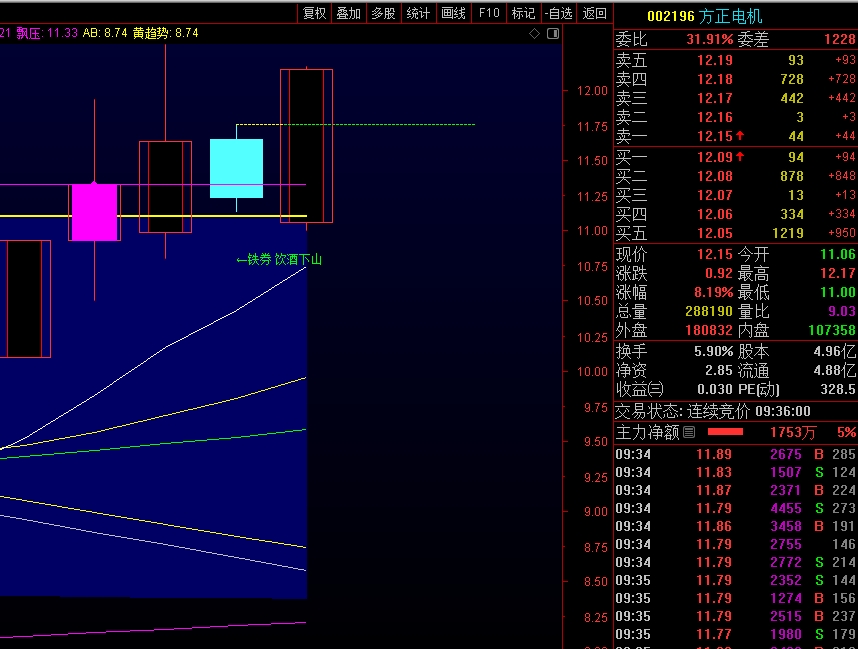The width and height of the screenshot is (858, 649).
Task: Click the -自选 remove from watchlist button
Action: coord(559,13)
